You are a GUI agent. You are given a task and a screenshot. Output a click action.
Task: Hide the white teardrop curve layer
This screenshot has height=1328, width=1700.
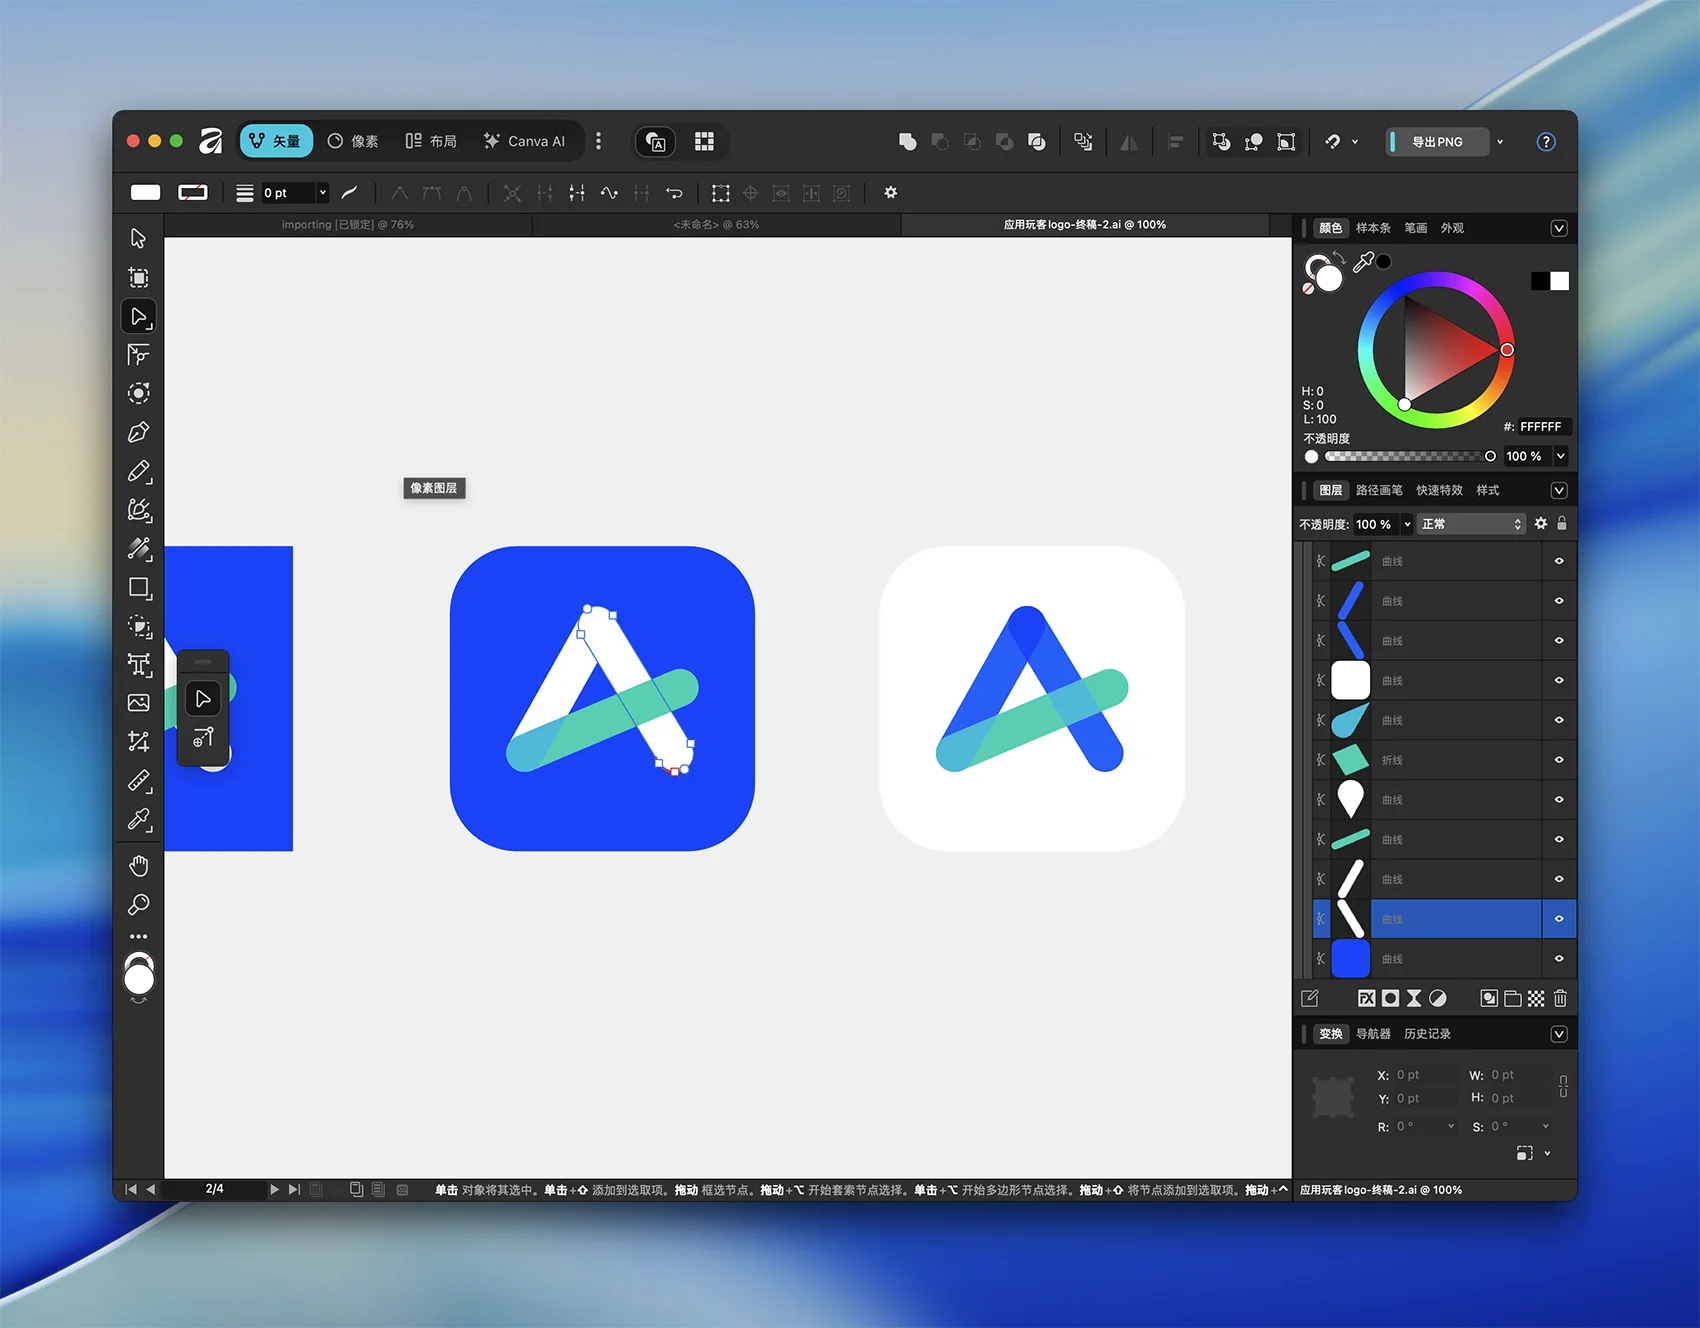point(1559,800)
